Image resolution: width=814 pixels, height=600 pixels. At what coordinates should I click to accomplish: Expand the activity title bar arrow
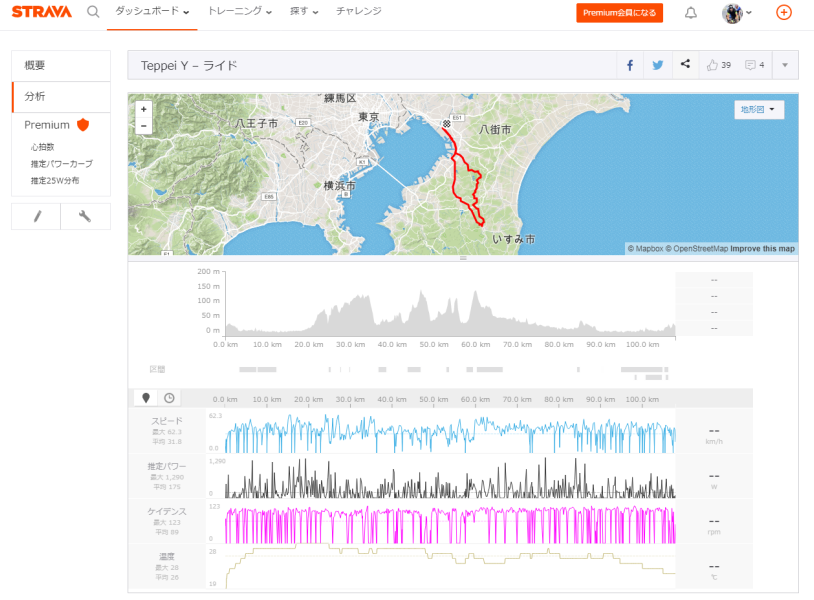coord(785,65)
